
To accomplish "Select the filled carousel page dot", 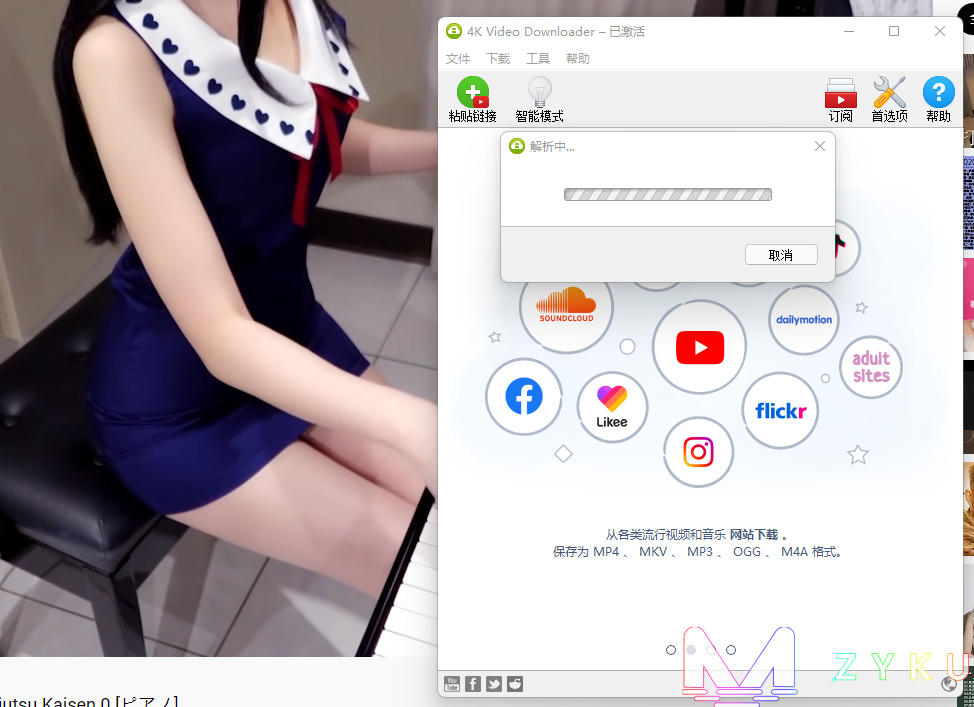I will point(691,650).
